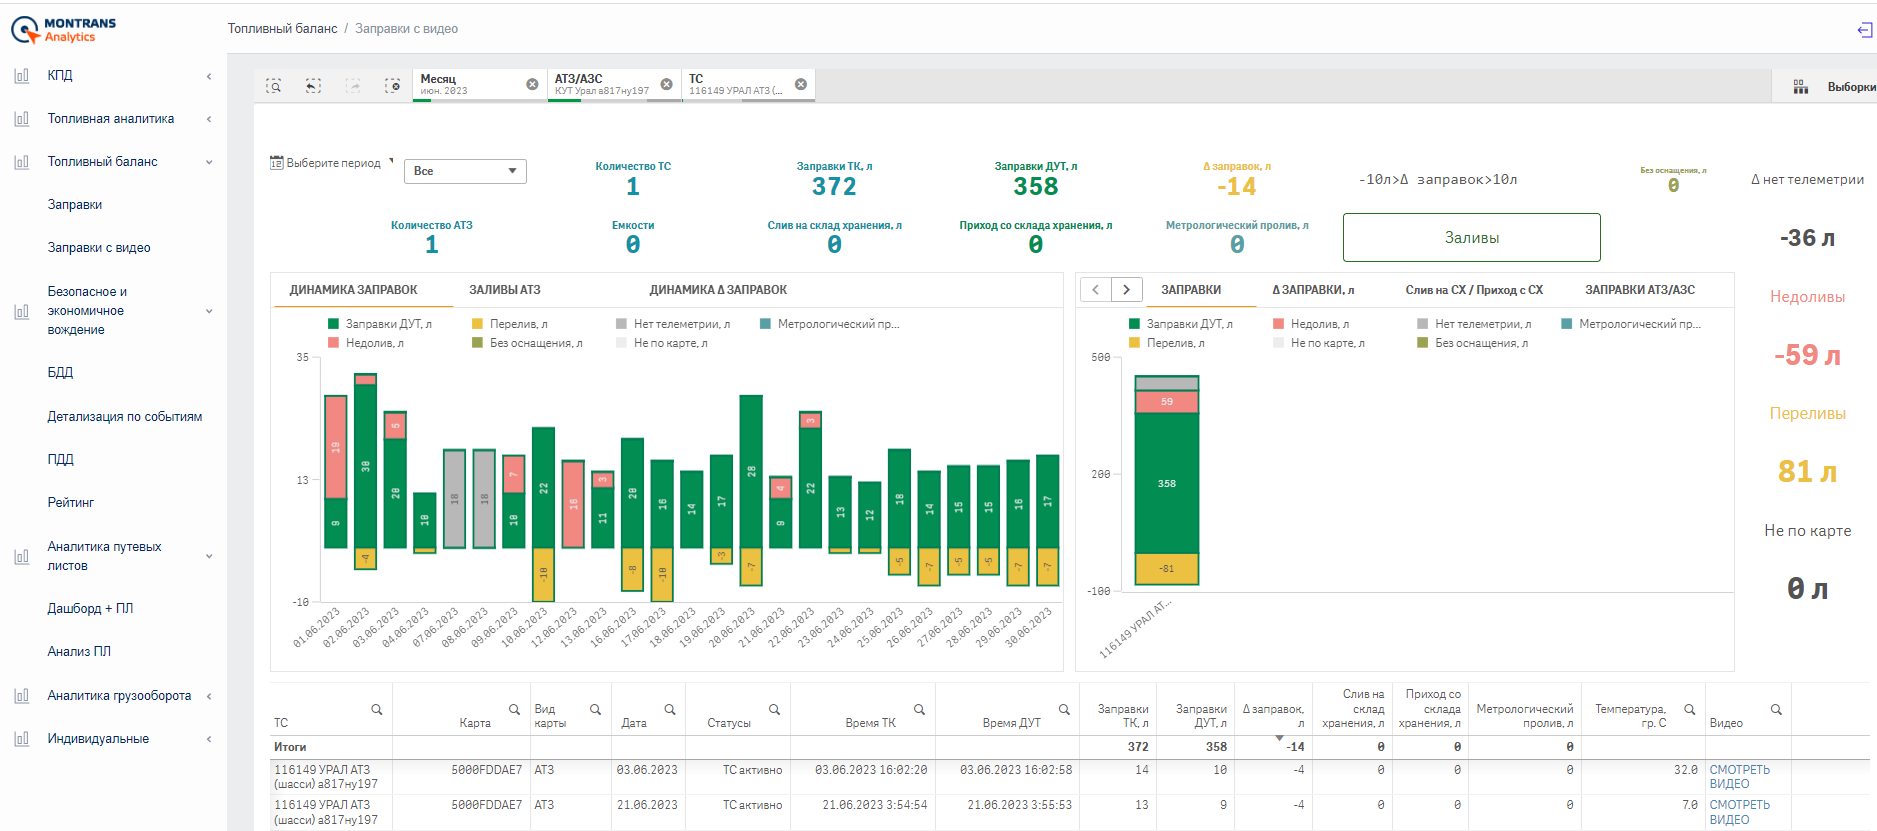Search in the Время ДУТ column
This screenshot has width=1877, height=831.
1064,710
